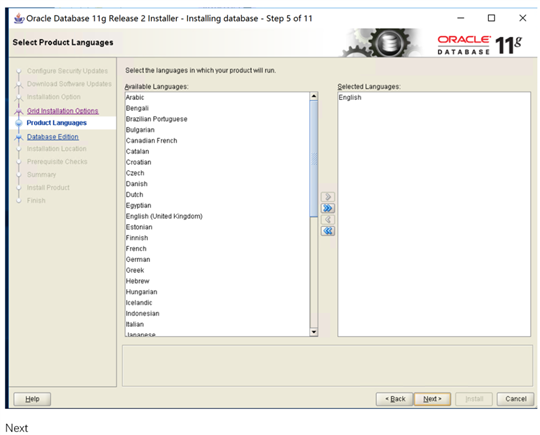Select Italian in Available Languages
The width and height of the screenshot is (540, 435).
coord(217,324)
